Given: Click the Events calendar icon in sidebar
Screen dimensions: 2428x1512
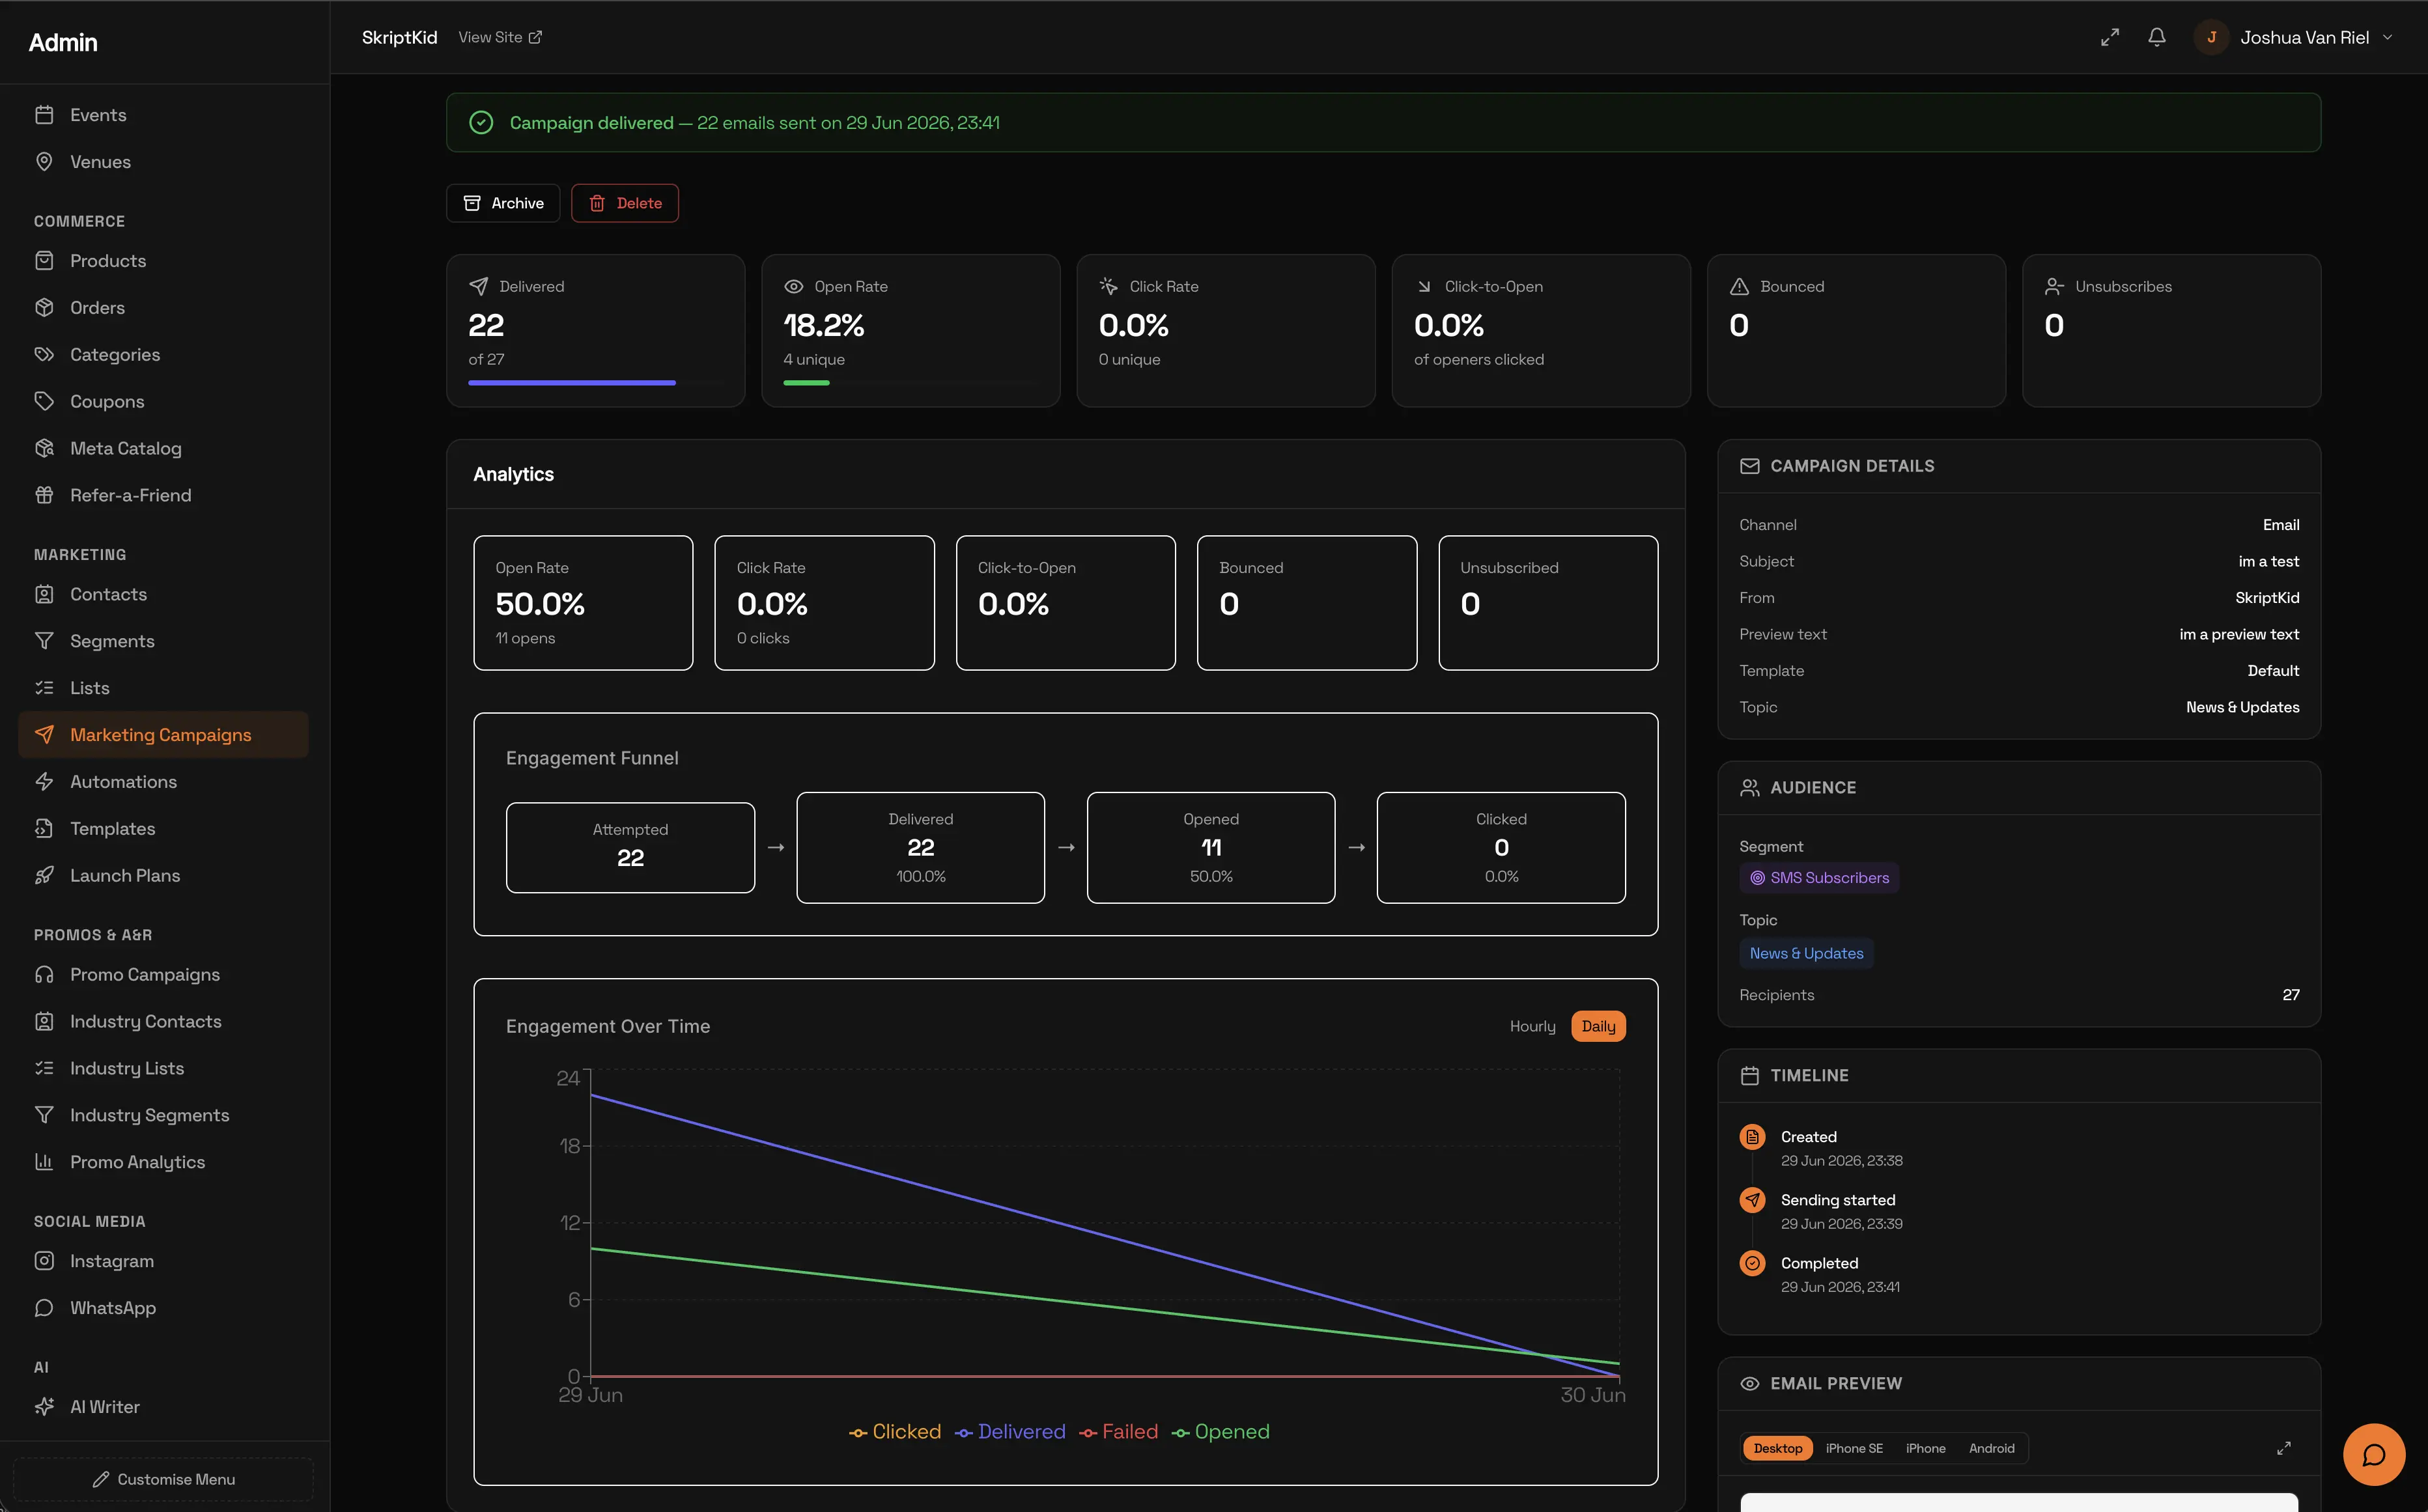Looking at the screenshot, I should pyautogui.click(x=44, y=115).
